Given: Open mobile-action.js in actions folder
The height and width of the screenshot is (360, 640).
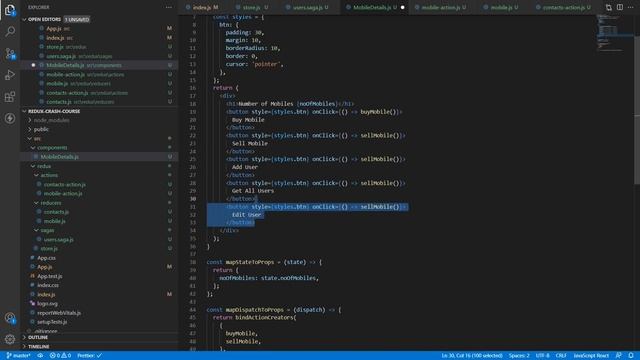Looking at the screenshot, I should pos(99,193).
